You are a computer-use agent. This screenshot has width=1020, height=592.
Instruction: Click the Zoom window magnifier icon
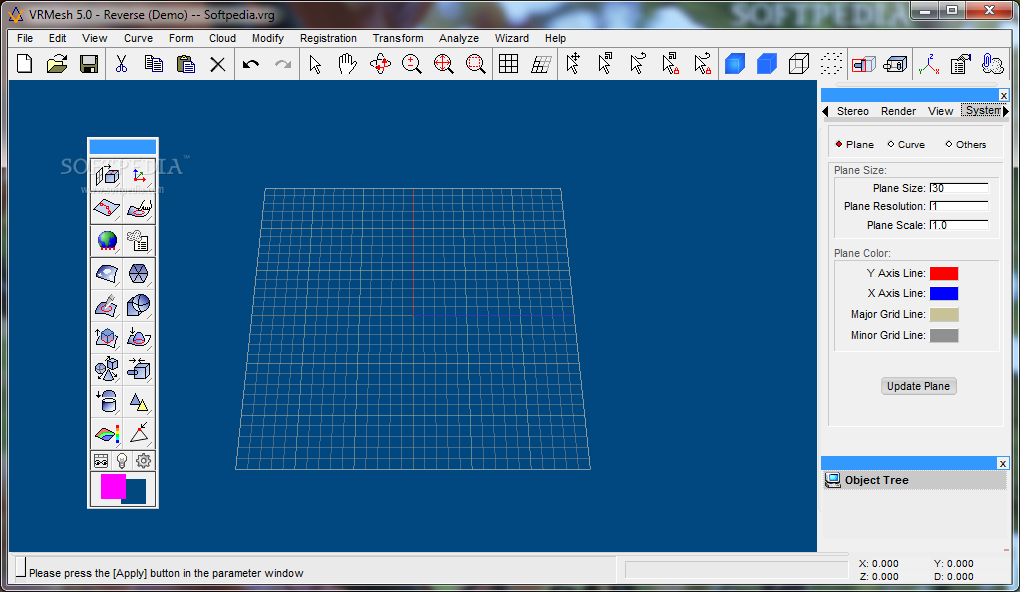point(476,64)
